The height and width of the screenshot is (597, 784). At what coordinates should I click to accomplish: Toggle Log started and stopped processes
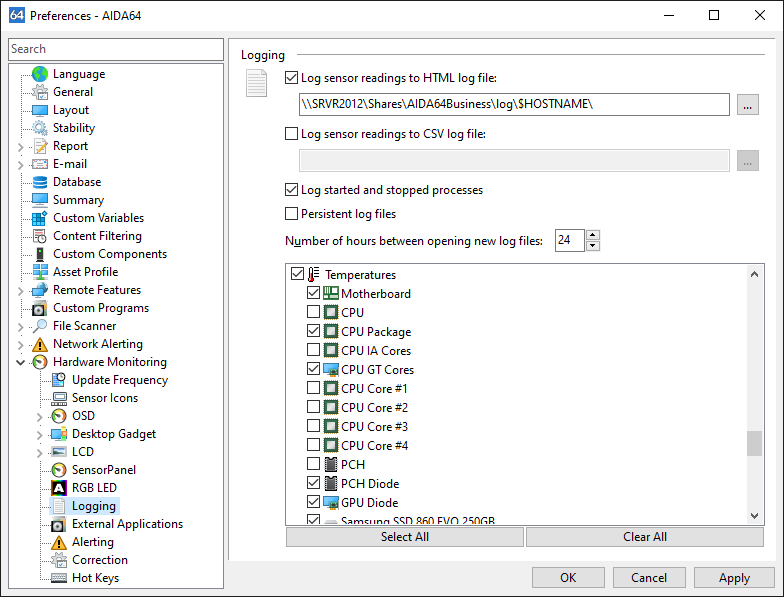(291, 190)
